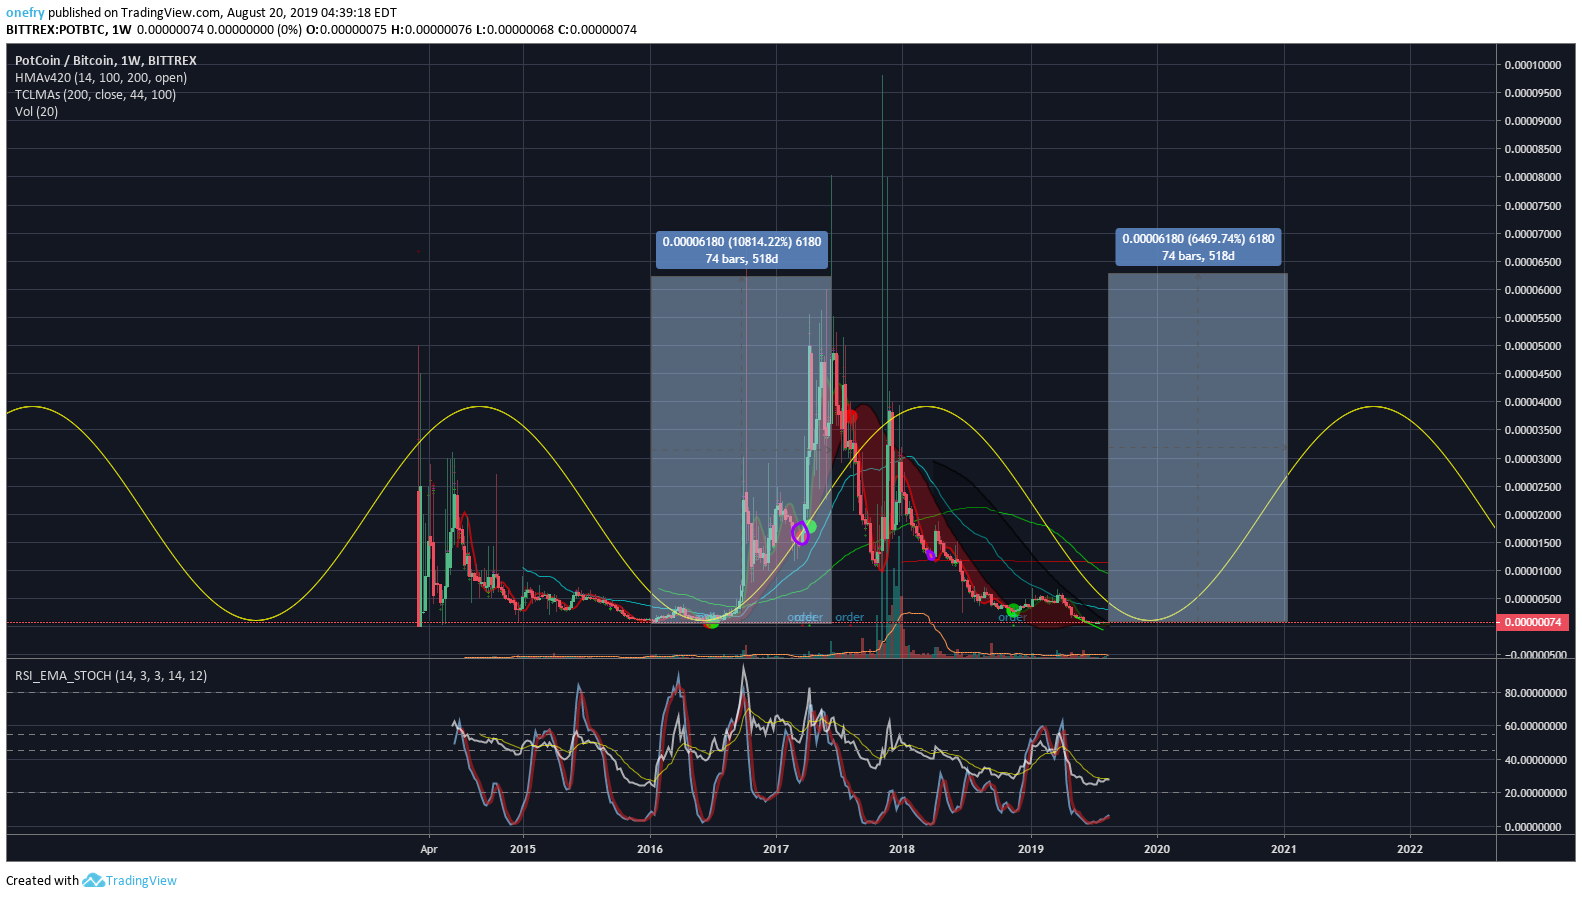Click the 2021 label on the time axis
The height and width of the screenshot is (898, 1582).
tap(1284, 849)
